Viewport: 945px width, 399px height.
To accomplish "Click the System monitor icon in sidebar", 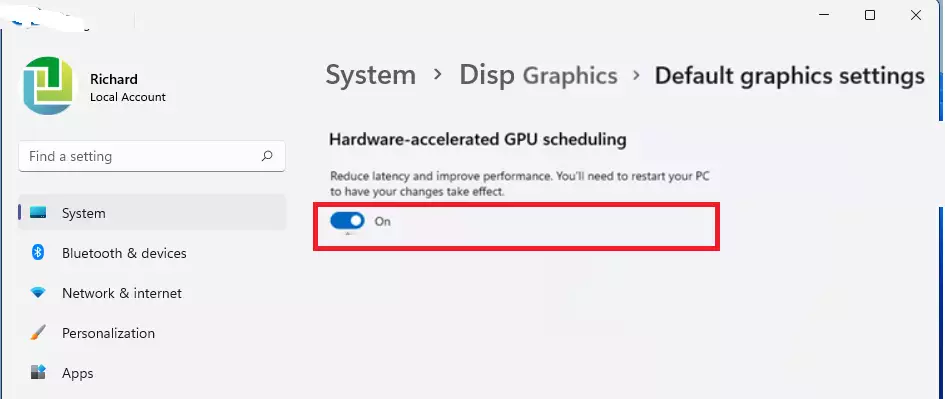I will [38, 213].
